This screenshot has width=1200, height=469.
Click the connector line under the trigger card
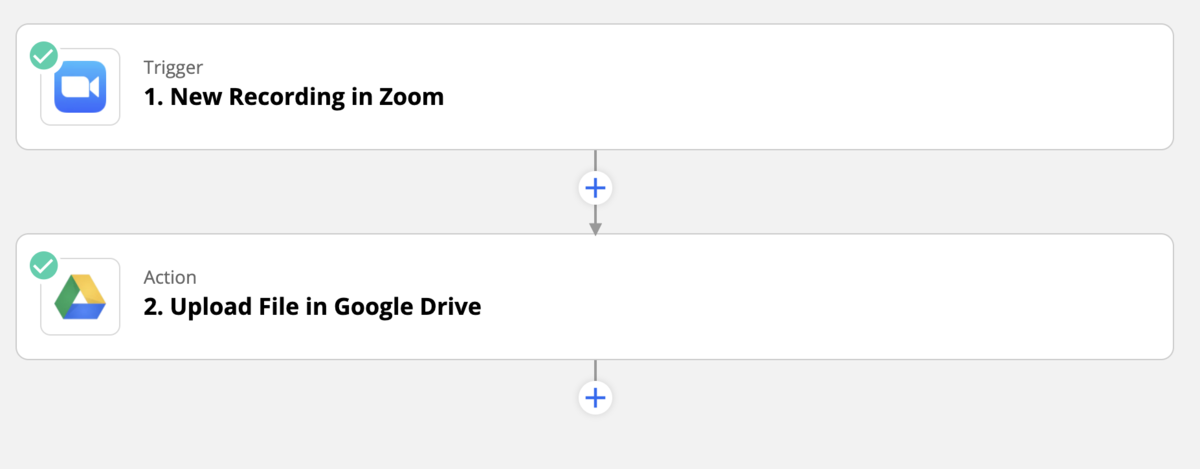(x=595, y=161)
